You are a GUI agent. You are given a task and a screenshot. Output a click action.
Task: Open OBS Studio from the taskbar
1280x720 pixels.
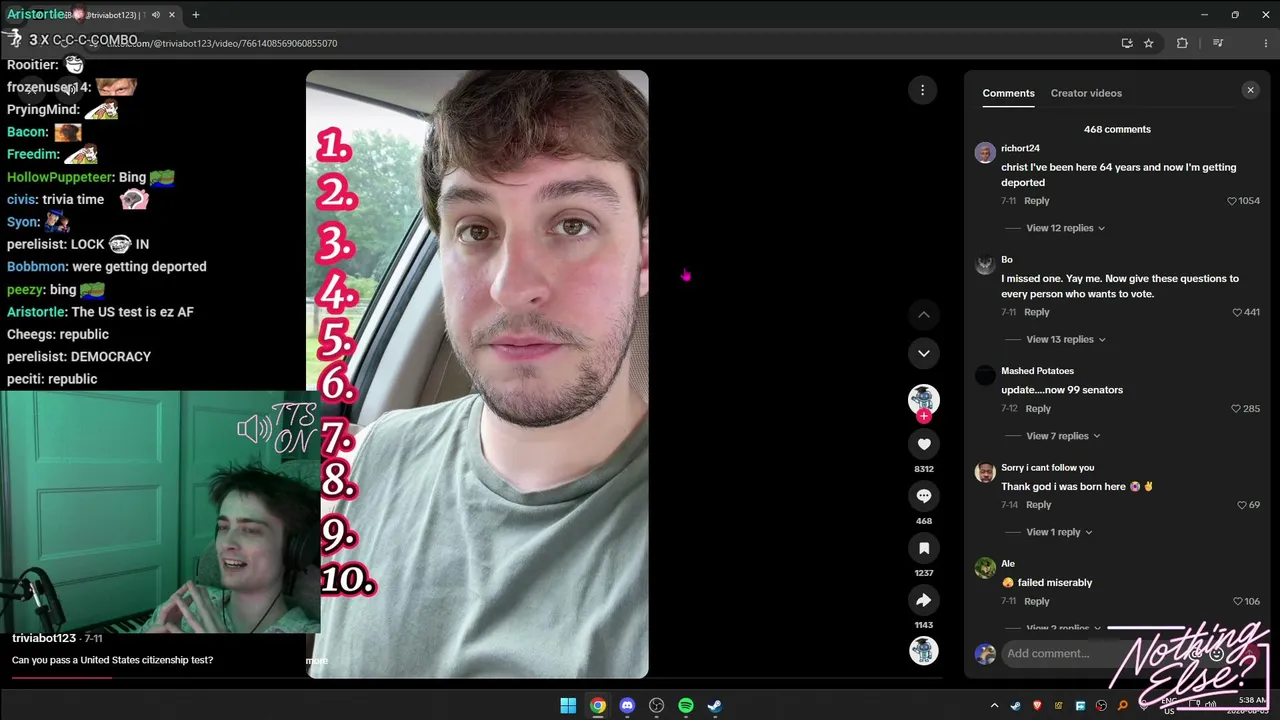(x=656, y=706)
